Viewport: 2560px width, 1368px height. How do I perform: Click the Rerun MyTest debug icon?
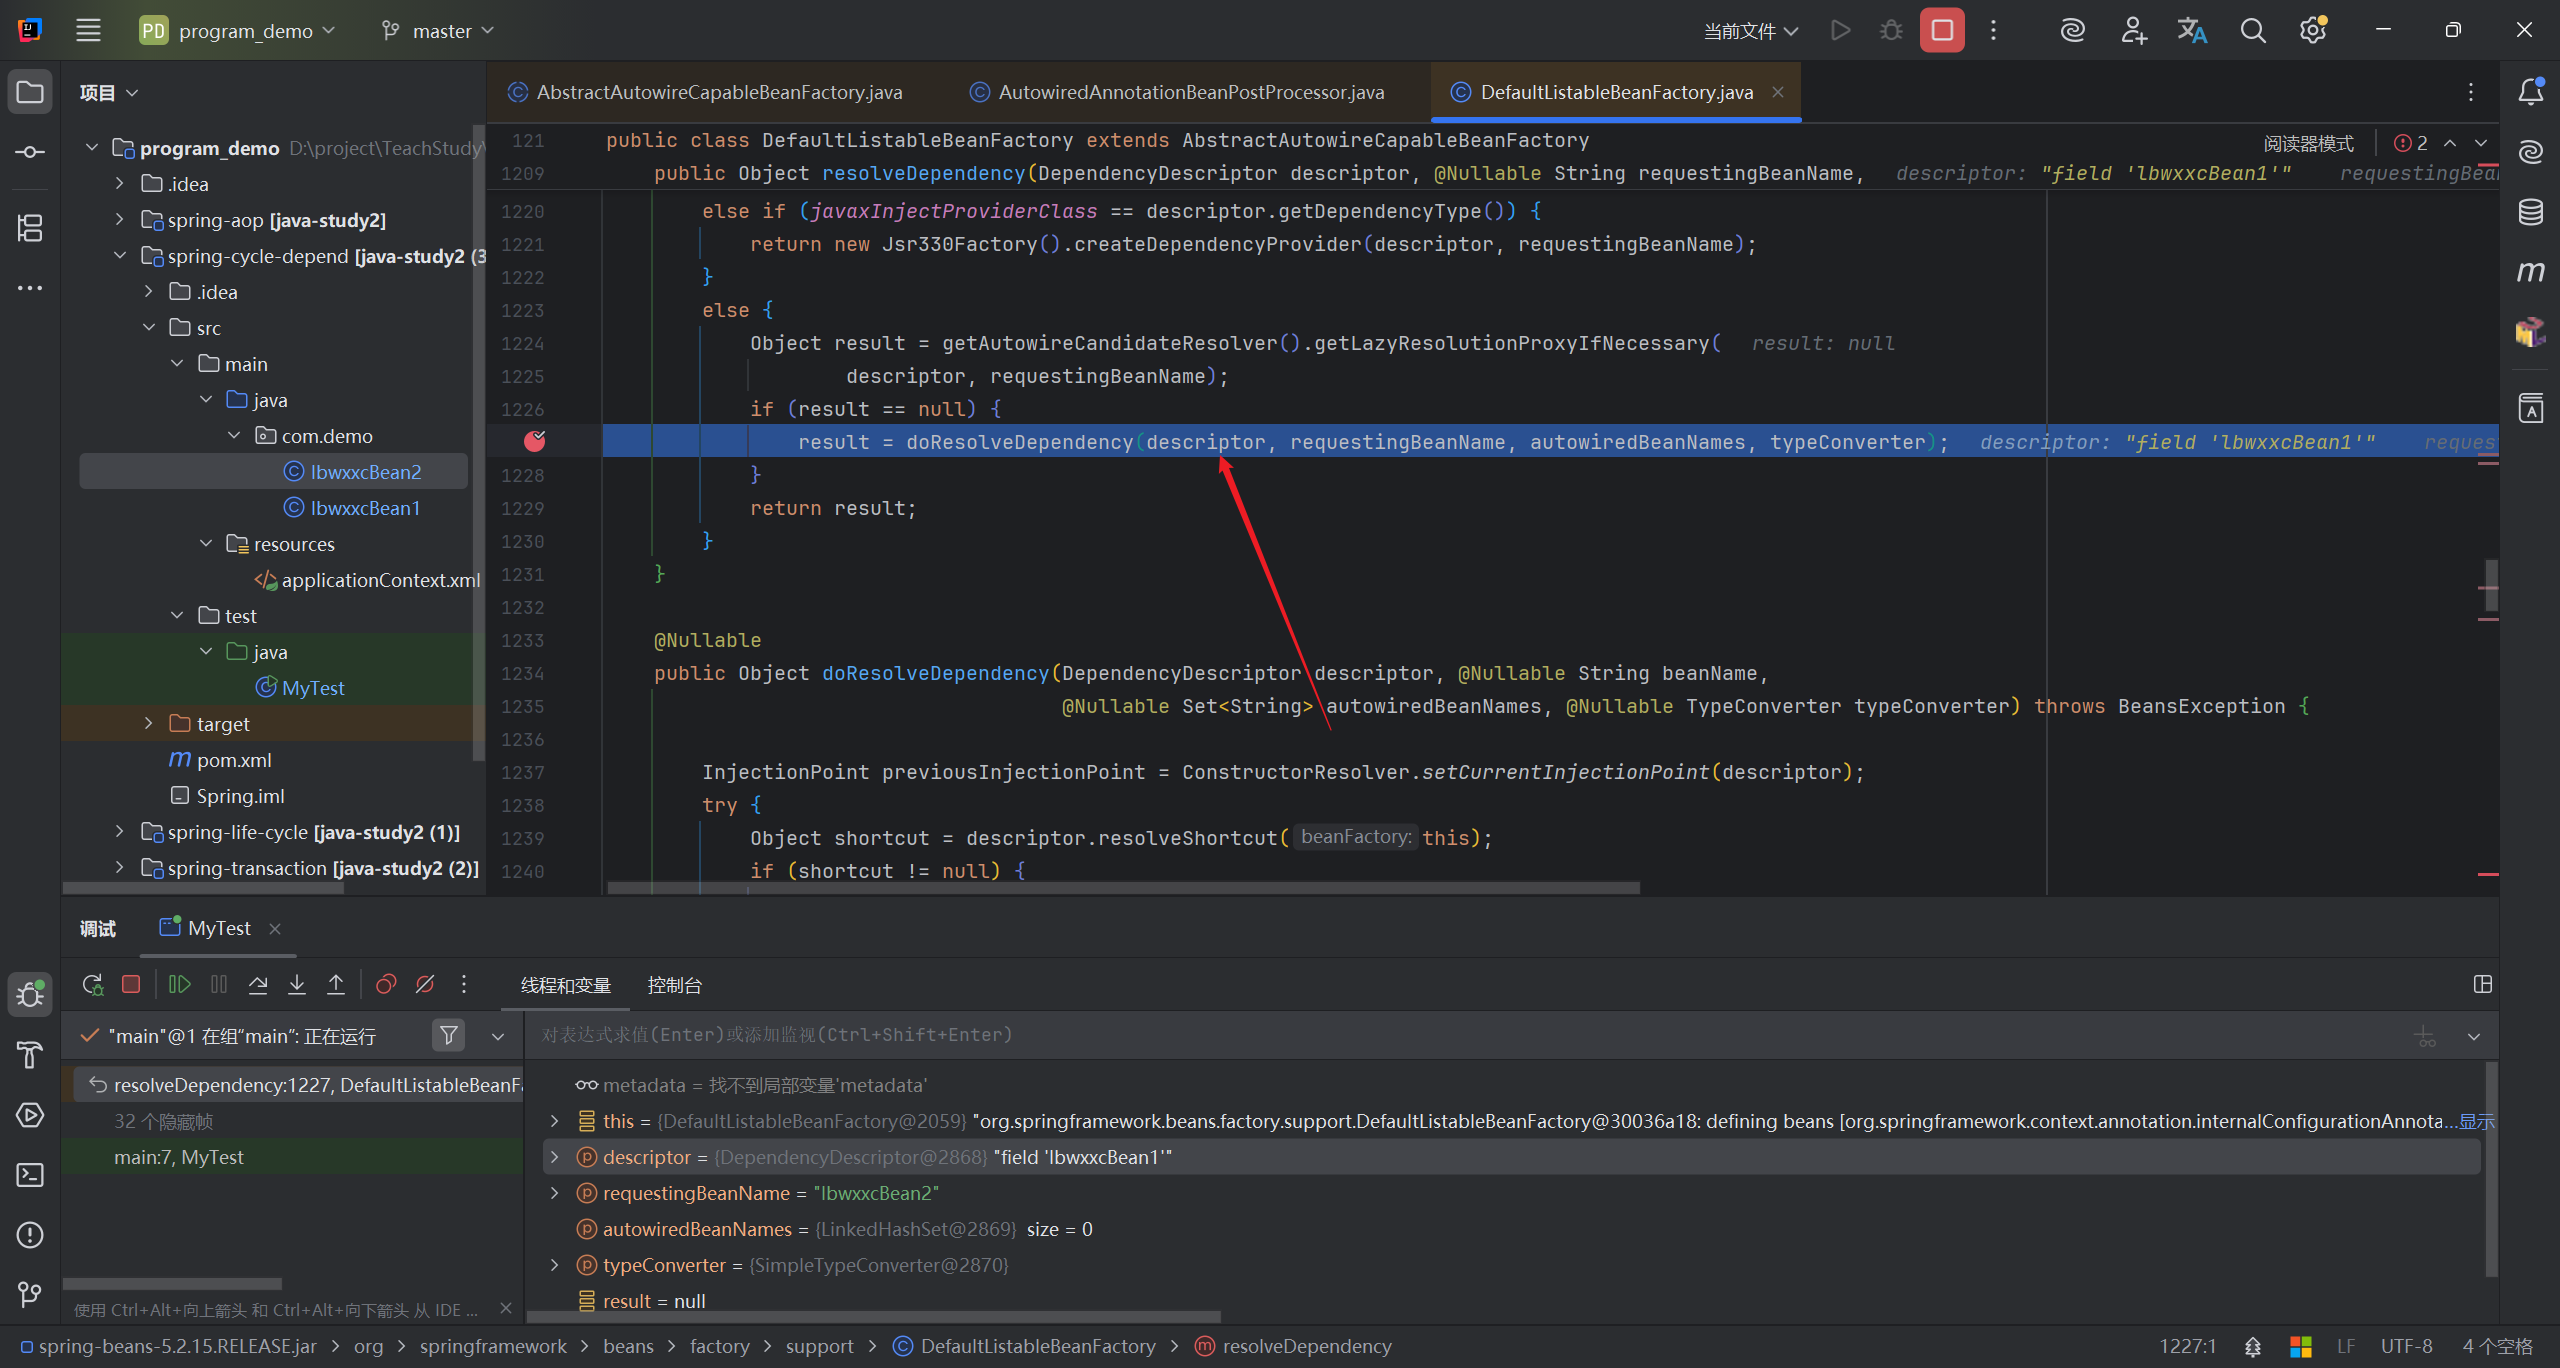(x=92, y=985)
